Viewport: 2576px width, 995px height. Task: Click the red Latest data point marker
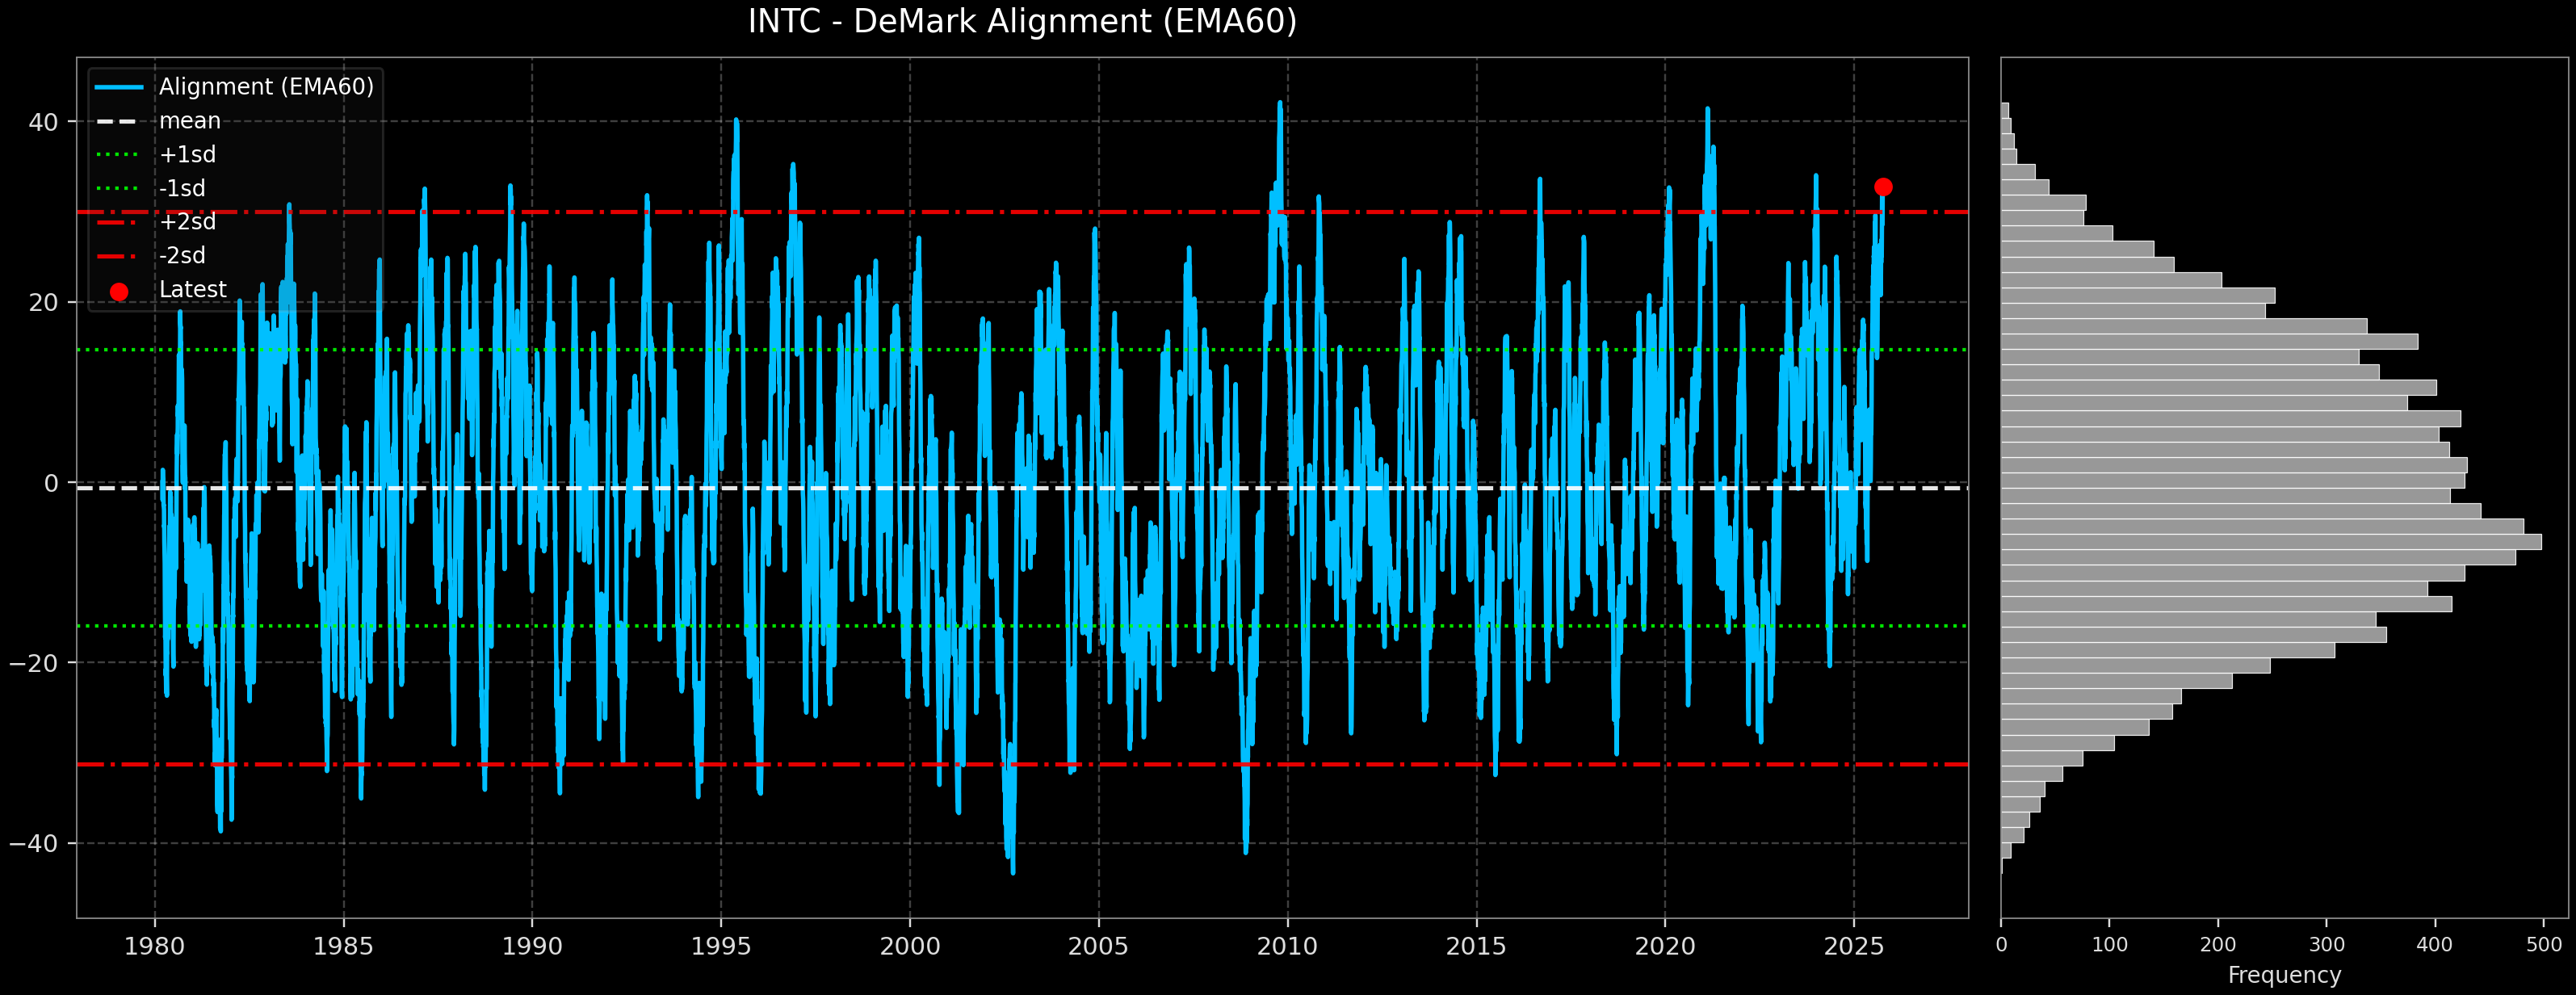point(1883,187)
